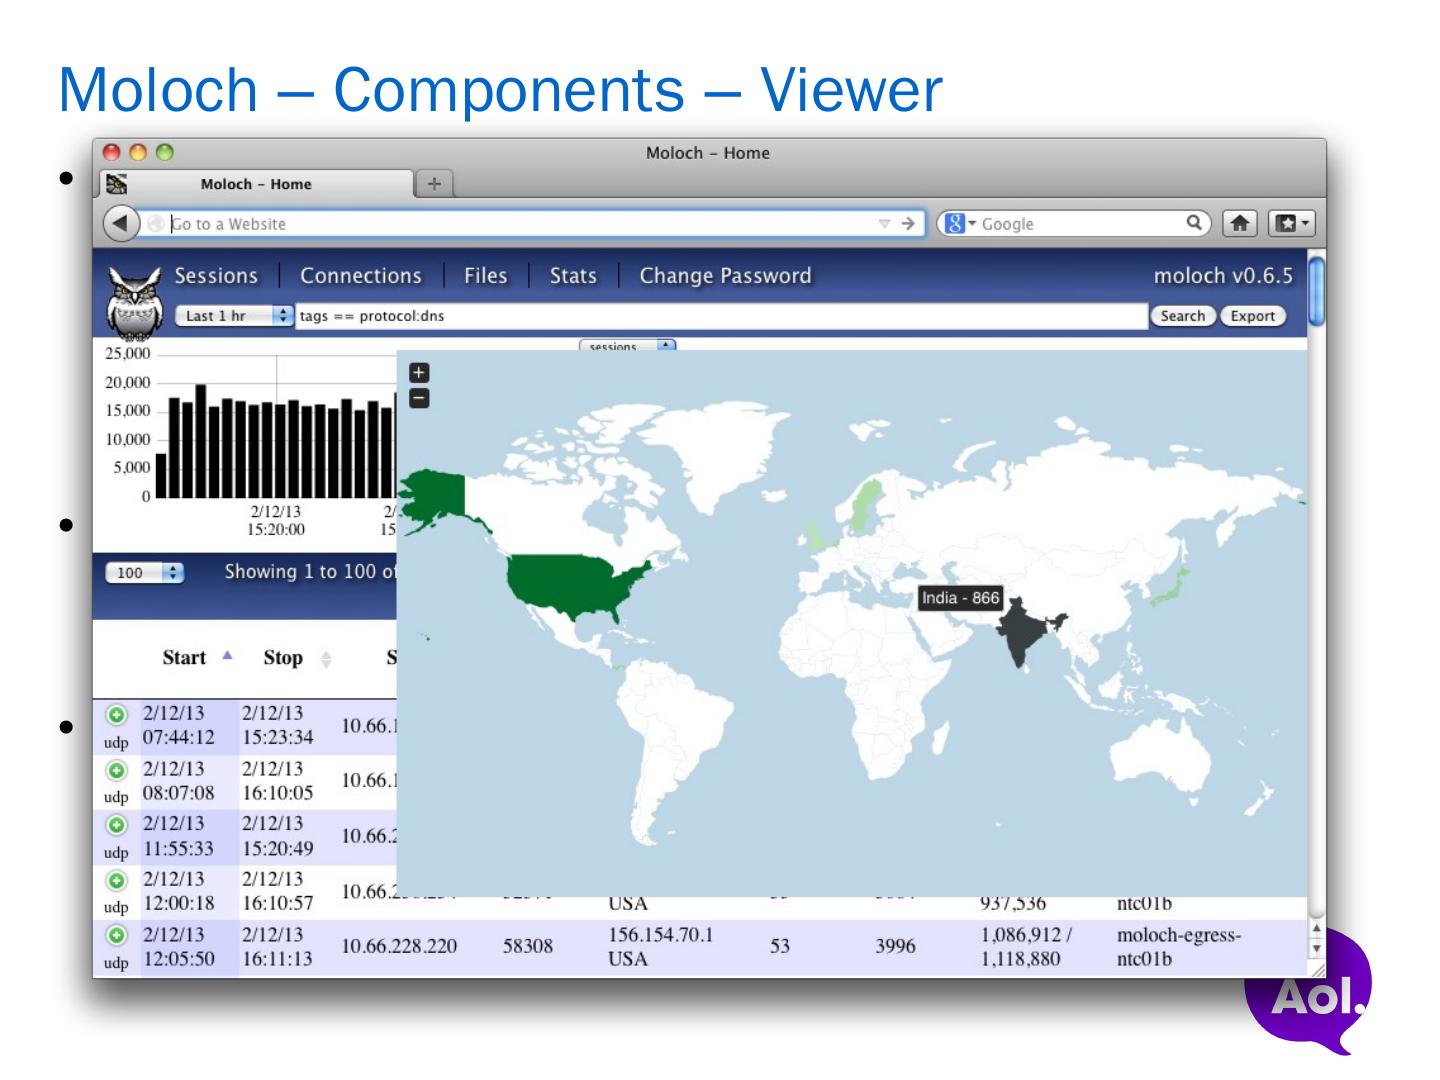The height and width of the screenshot is (1080, 1440).
Task: Expand the 12:05:50 session with green plus
Action: tap(117, 936)
